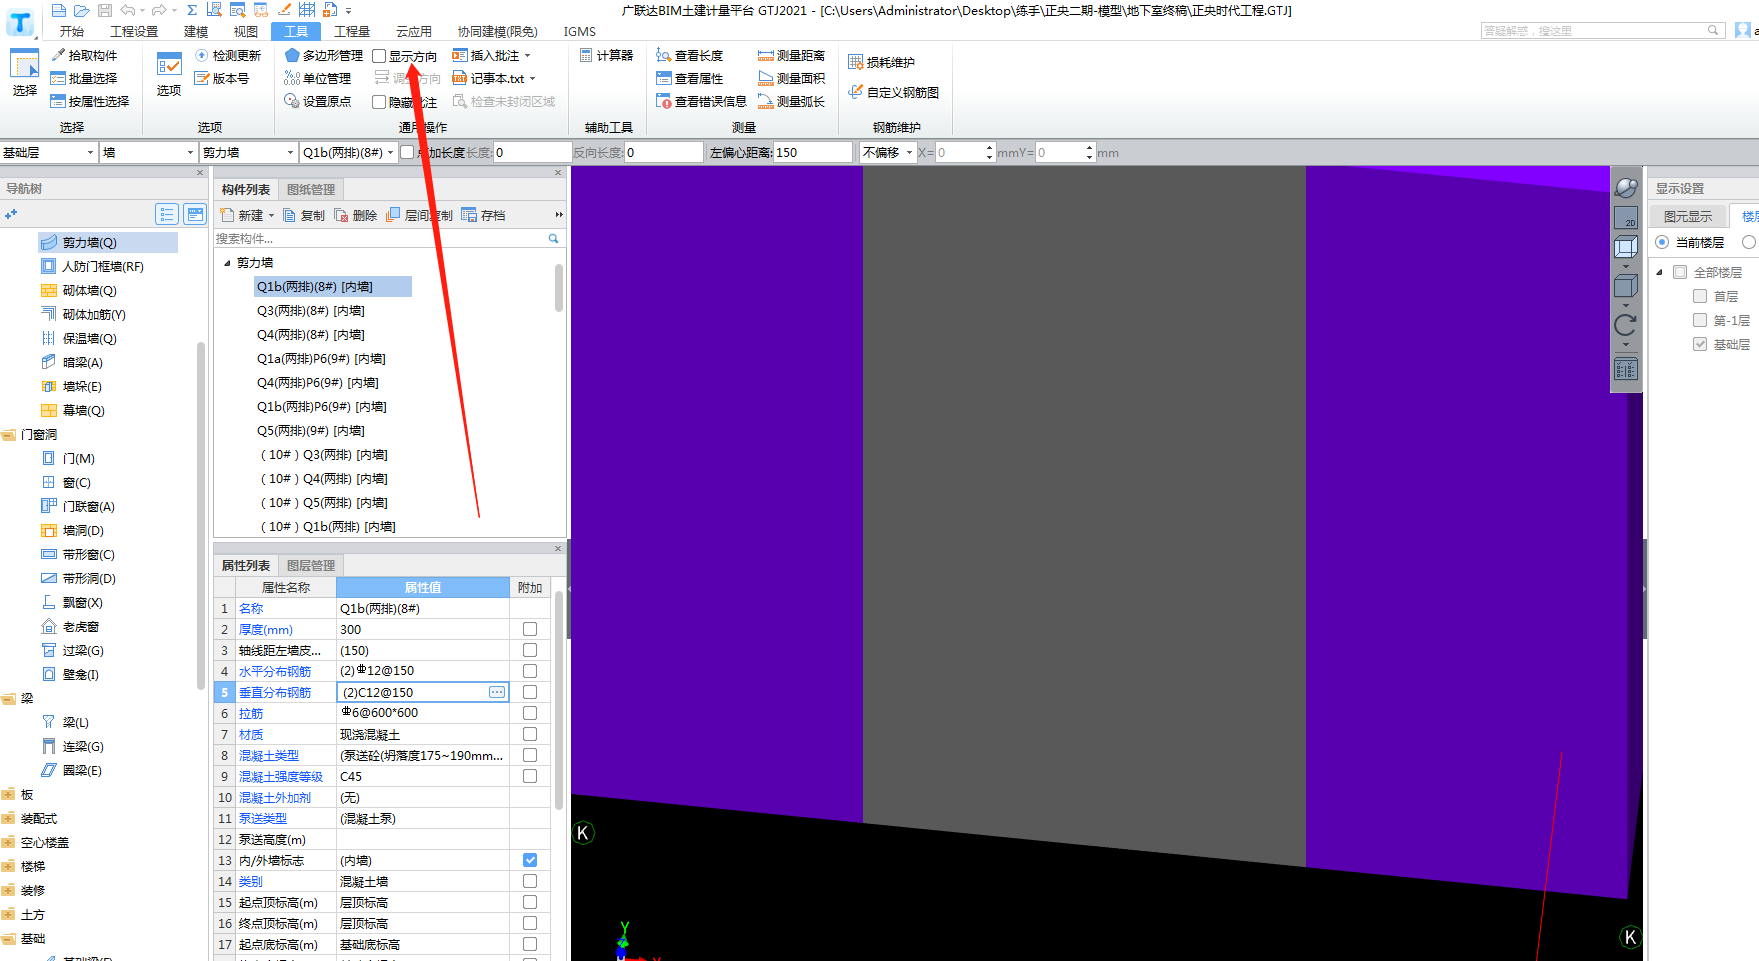Viewport: 1759px width, 961px height.
Task: Select 砌体墙(Q) in navigation tree
Action: (x=78, y=290)
